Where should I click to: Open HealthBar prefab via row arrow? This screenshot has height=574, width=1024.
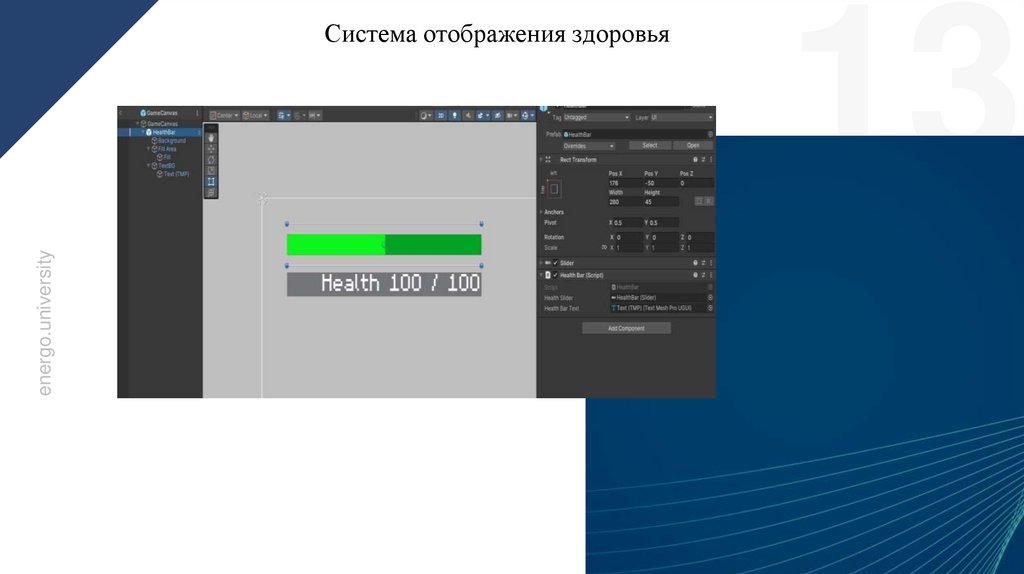199,133
